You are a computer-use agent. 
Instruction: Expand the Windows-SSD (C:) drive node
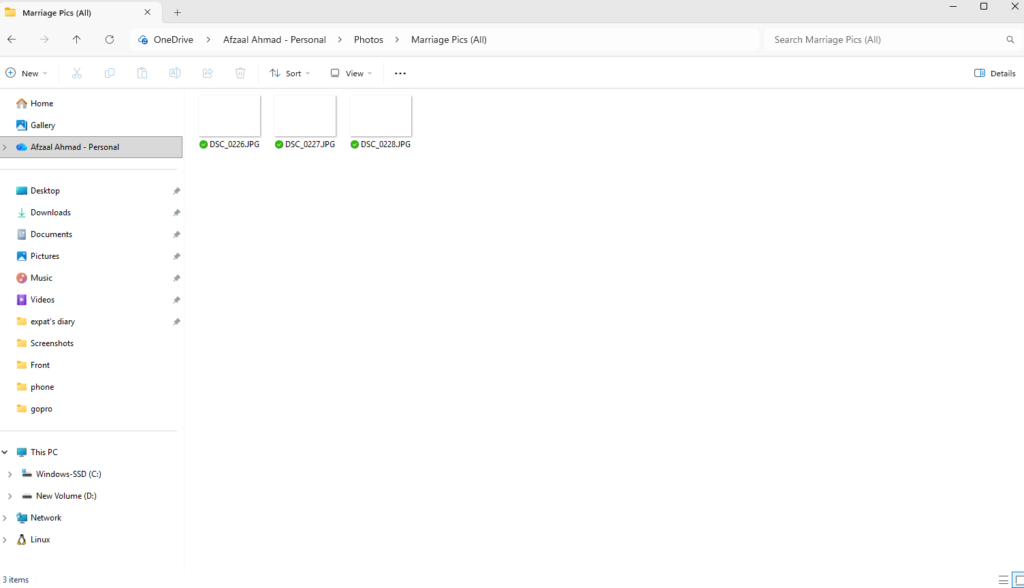[10, 474]
